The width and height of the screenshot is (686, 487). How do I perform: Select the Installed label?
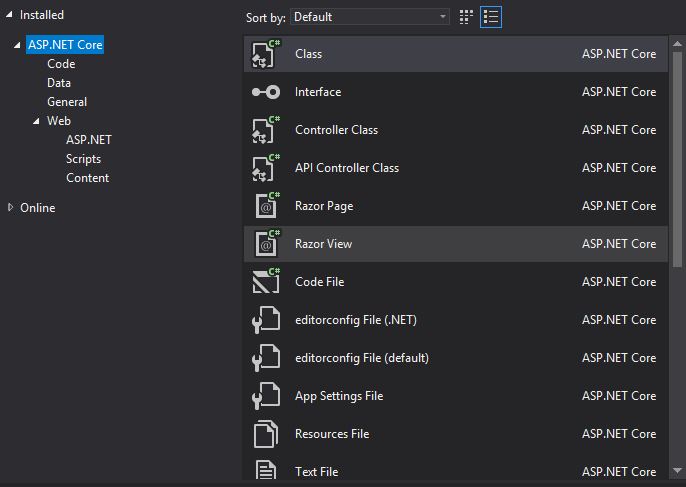pos(42,15)
